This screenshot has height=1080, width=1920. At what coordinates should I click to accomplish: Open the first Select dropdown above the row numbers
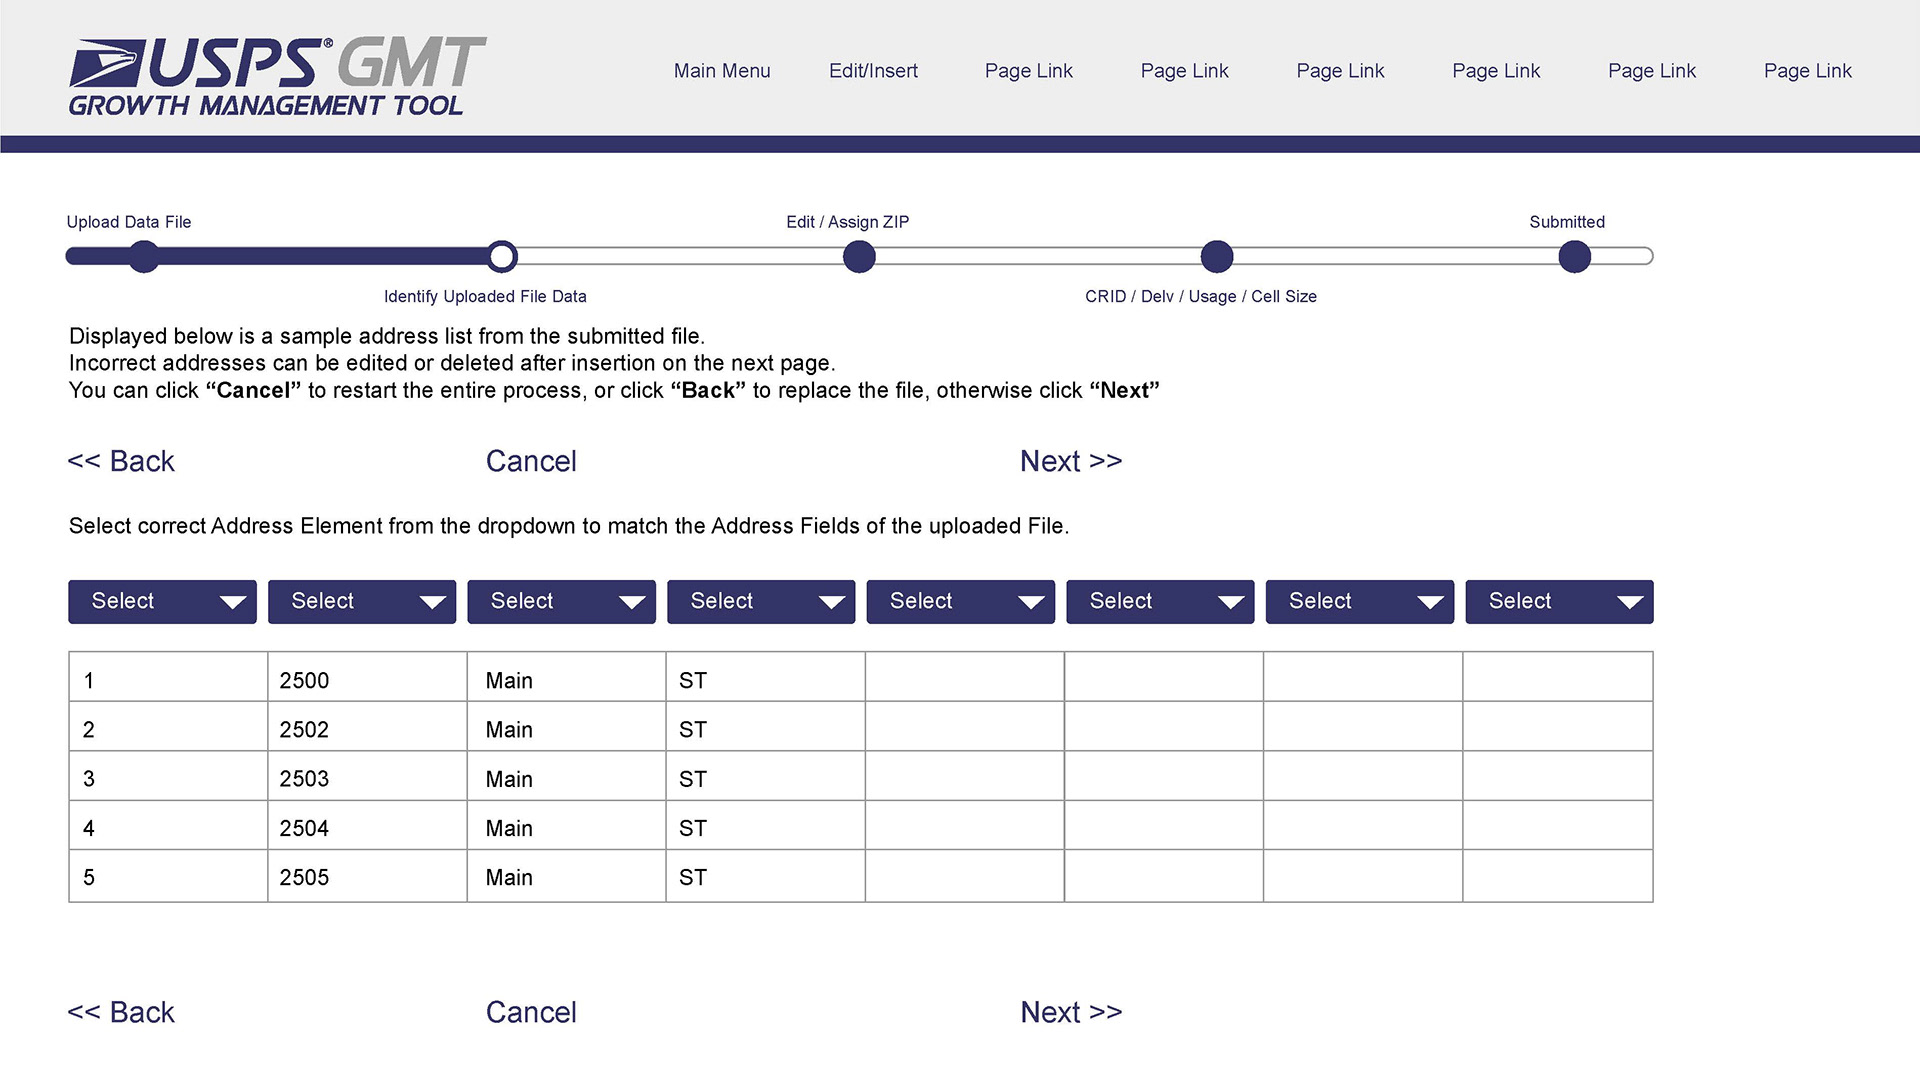click(x=162, y=601)
